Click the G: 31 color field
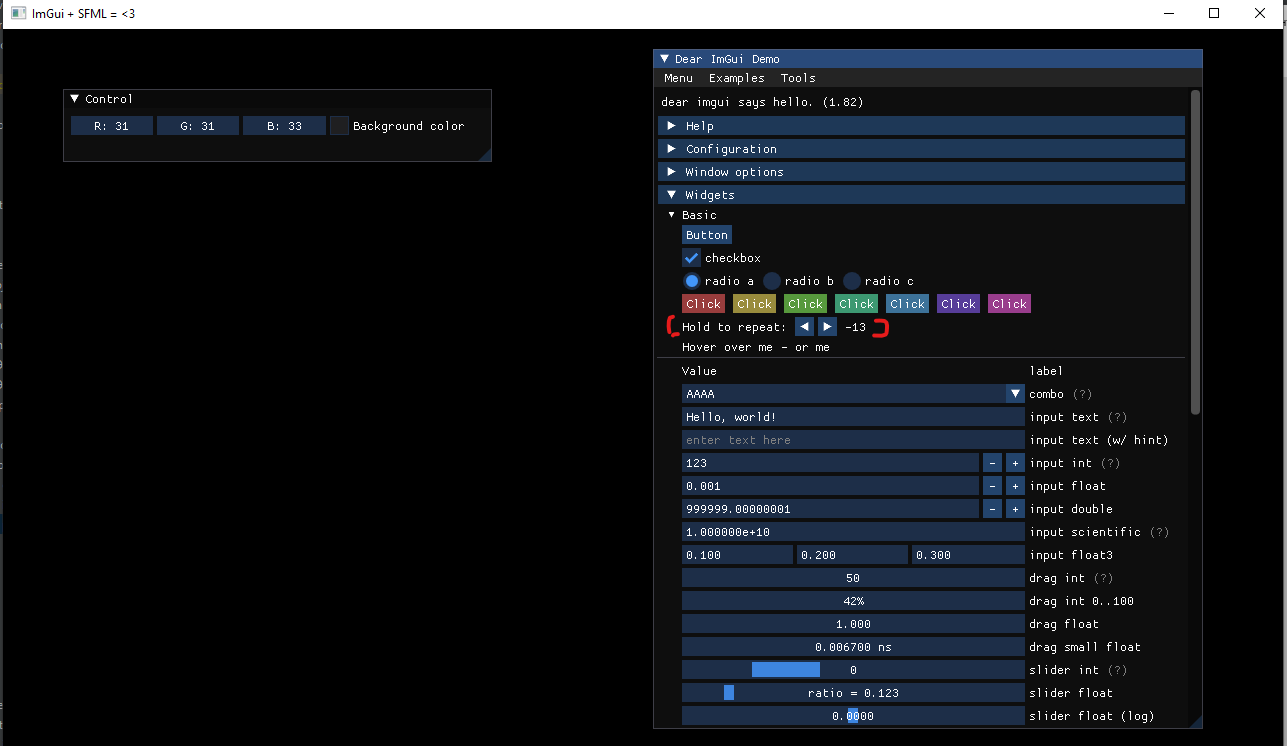Screen dimensions: 1287x746 point(198,126)
